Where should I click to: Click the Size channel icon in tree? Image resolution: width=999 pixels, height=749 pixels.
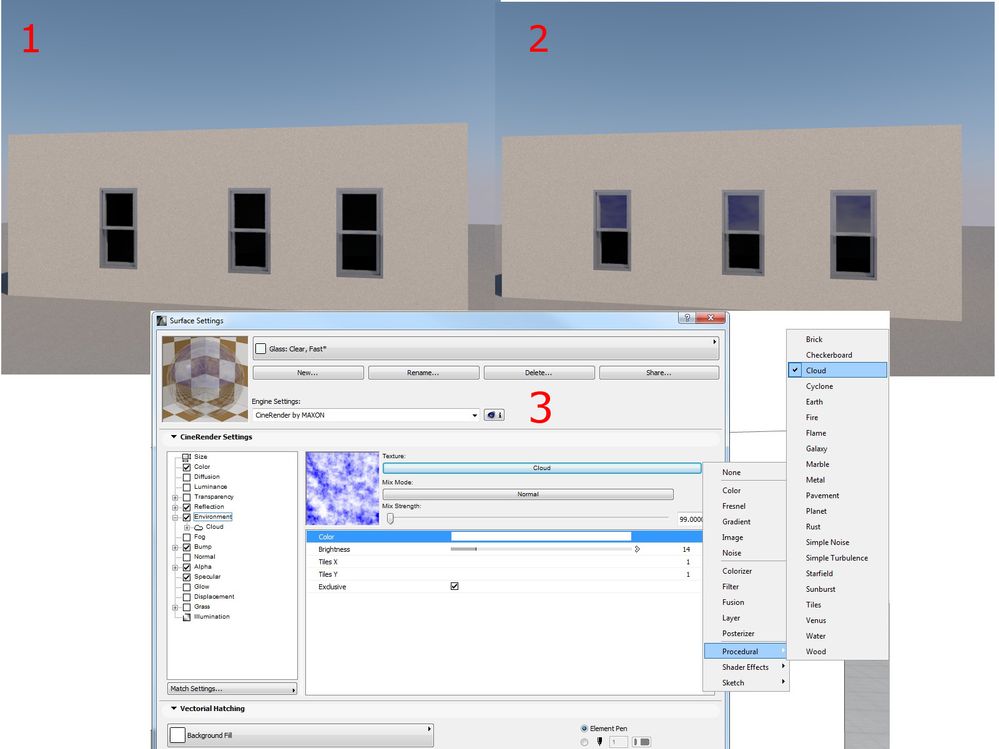(x=187, y=457)
